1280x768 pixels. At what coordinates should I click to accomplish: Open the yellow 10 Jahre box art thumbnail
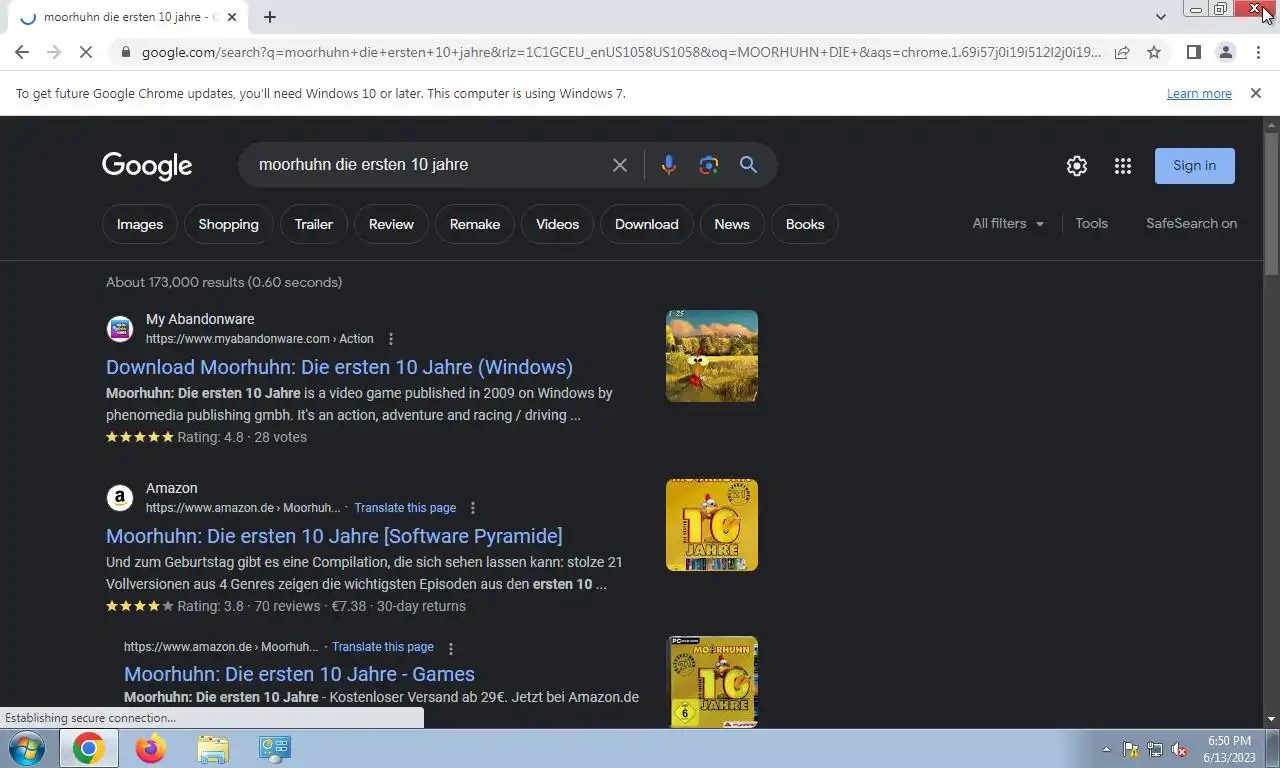point(712,525)
